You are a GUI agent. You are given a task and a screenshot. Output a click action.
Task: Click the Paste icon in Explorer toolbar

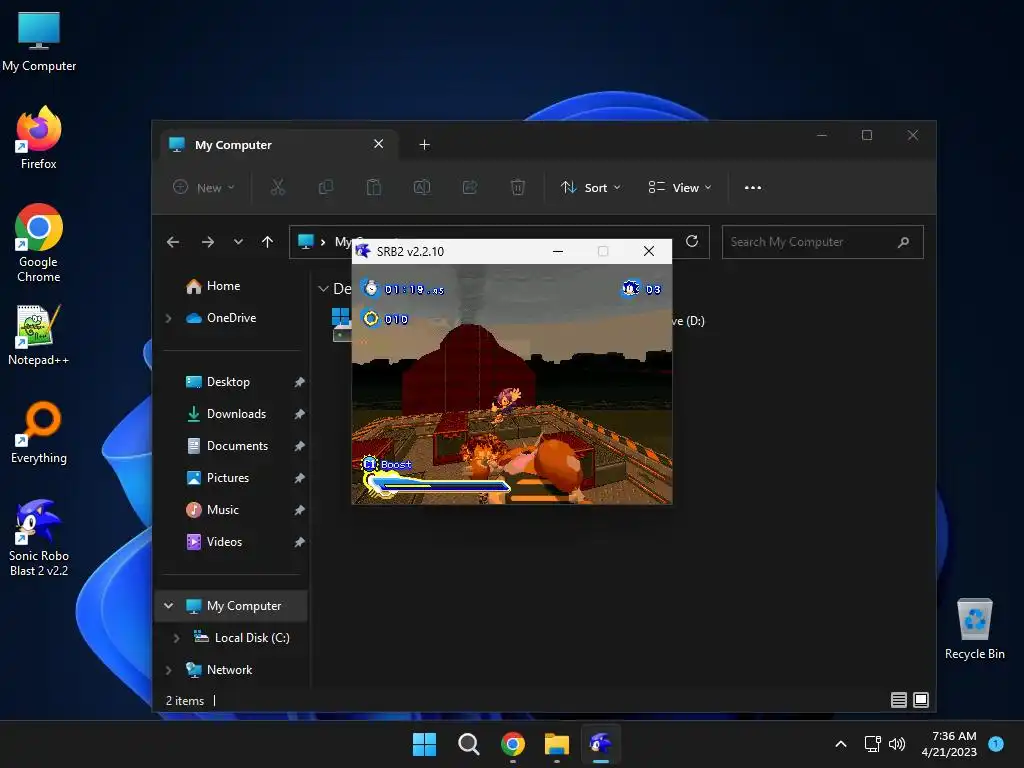(x=374, y=187)
